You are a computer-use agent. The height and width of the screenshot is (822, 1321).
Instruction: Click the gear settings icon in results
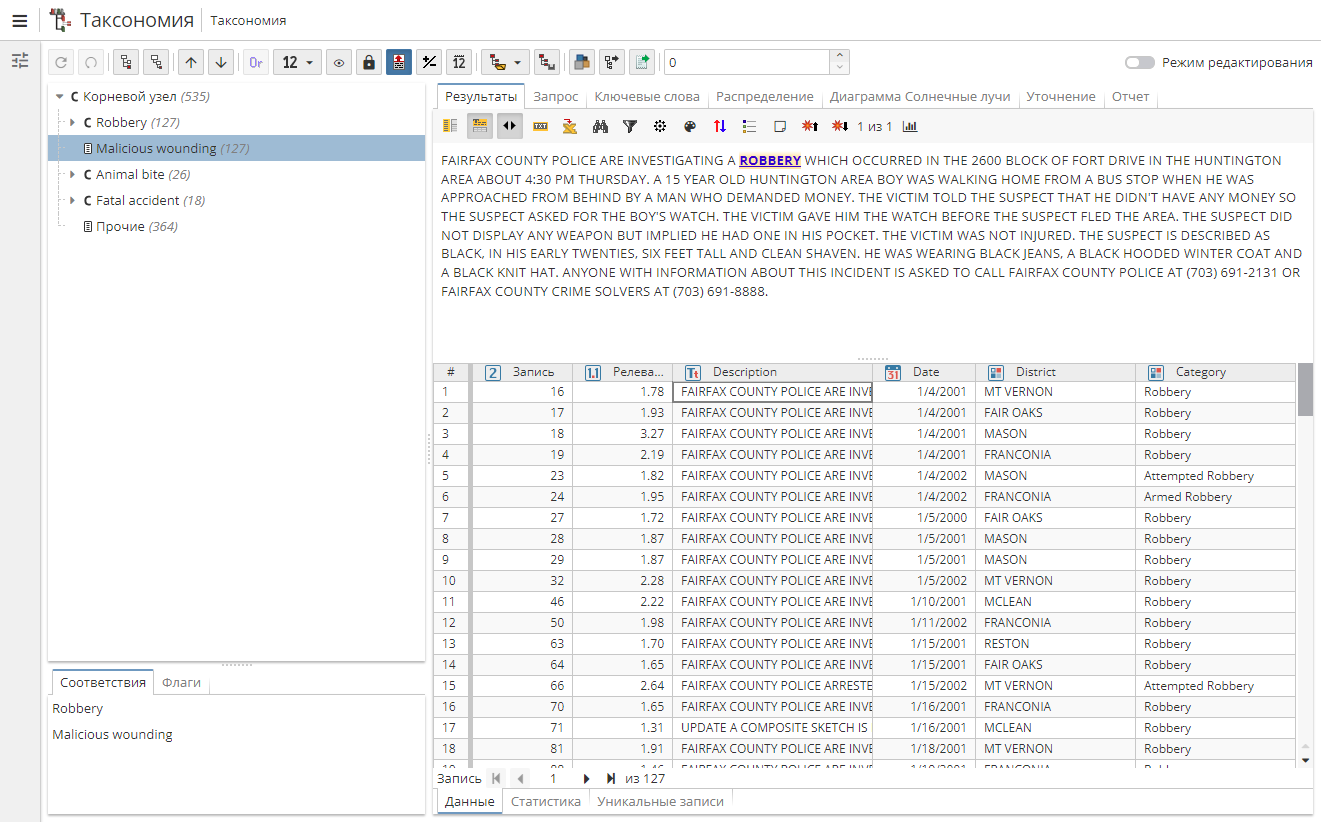[660, 126]
